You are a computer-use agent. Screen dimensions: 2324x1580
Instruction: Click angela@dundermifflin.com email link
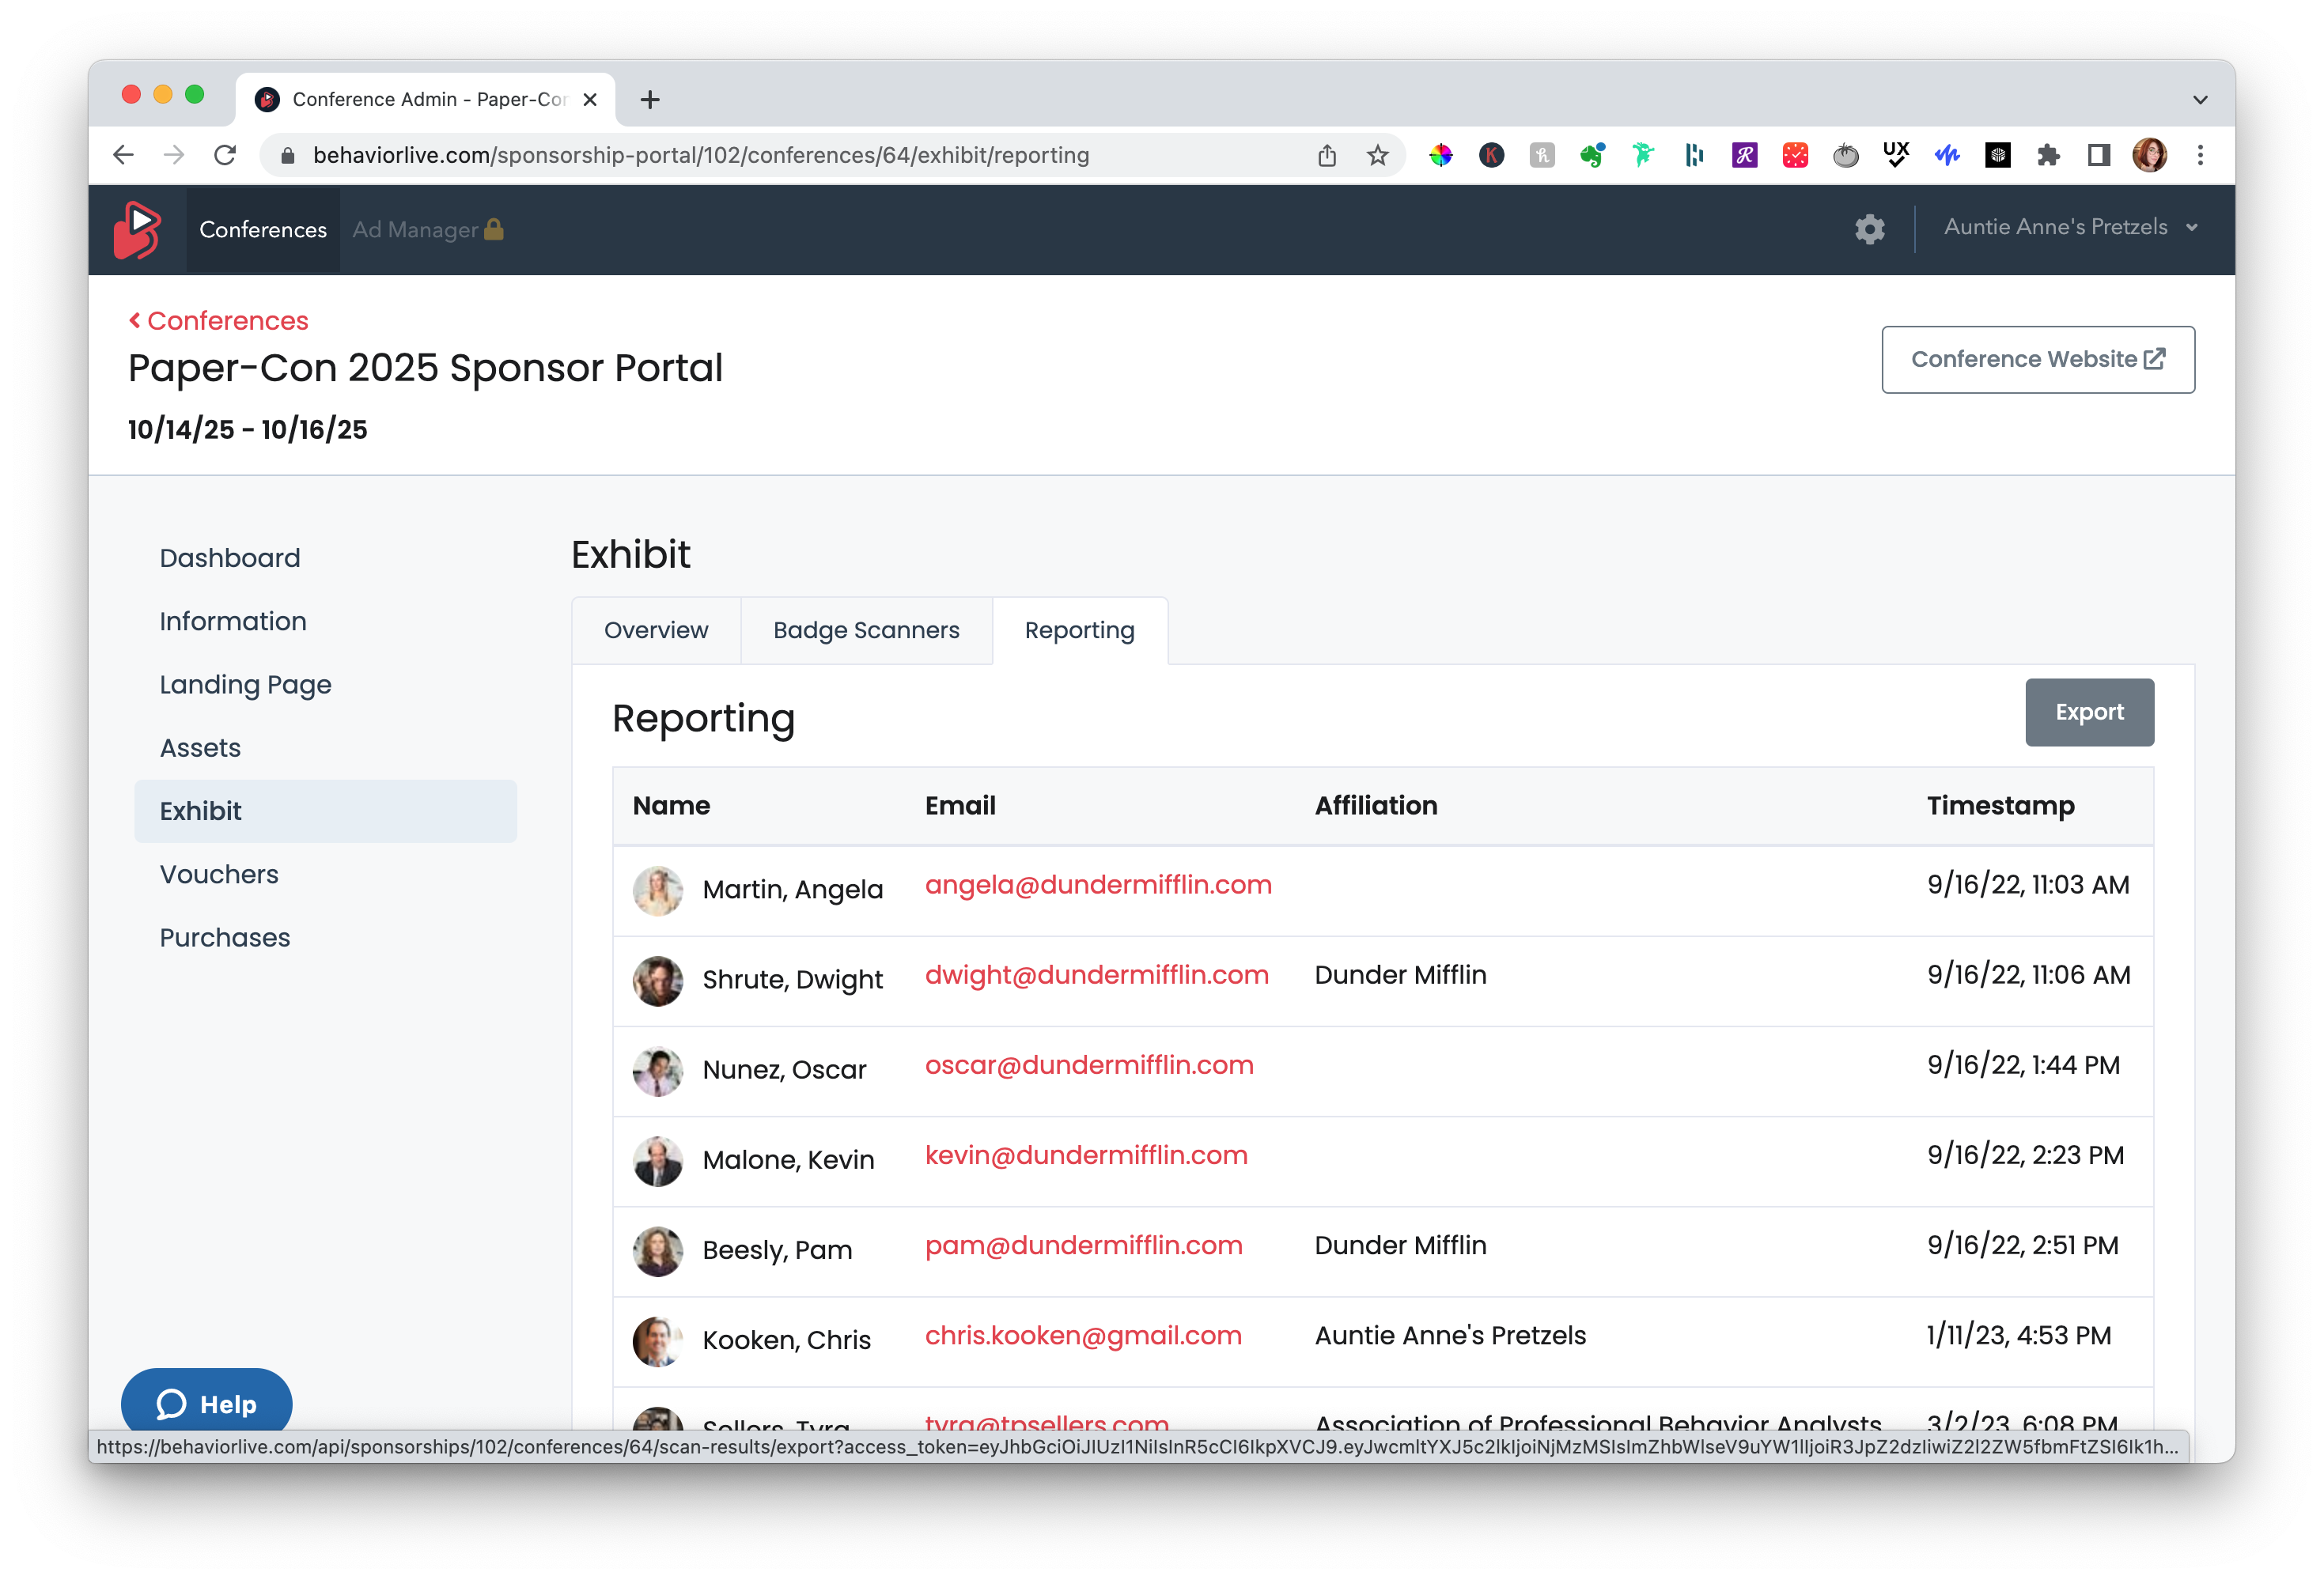1097,885
